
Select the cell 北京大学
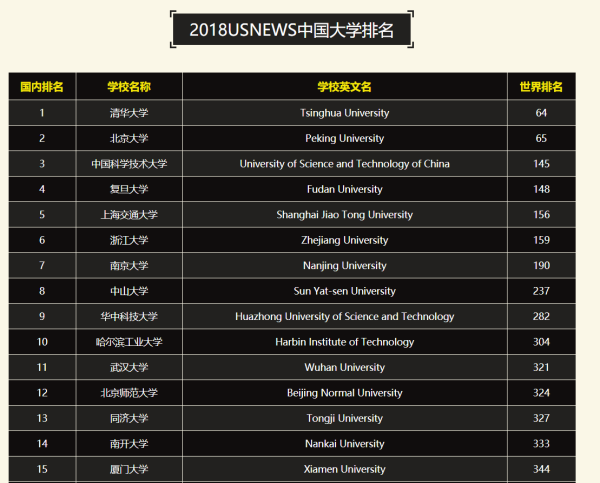129,138
